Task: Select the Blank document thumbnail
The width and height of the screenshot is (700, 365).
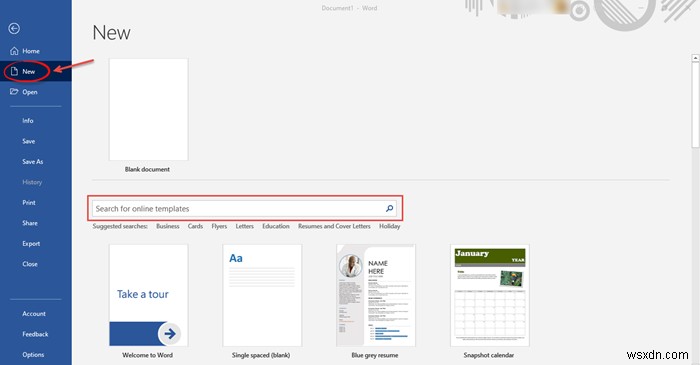Action: tap(148, 109)
